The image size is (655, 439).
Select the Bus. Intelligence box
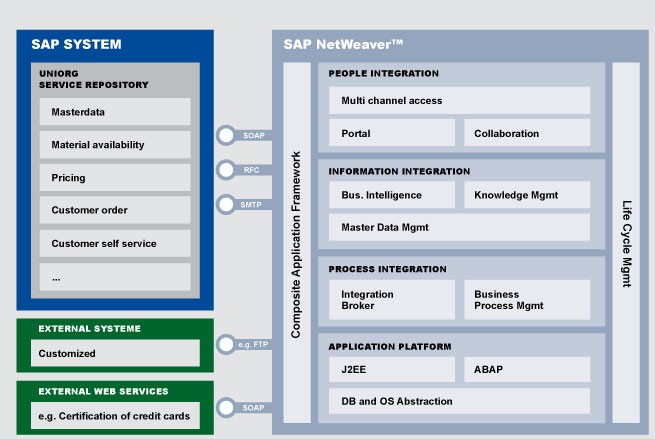tap(392, 195)
